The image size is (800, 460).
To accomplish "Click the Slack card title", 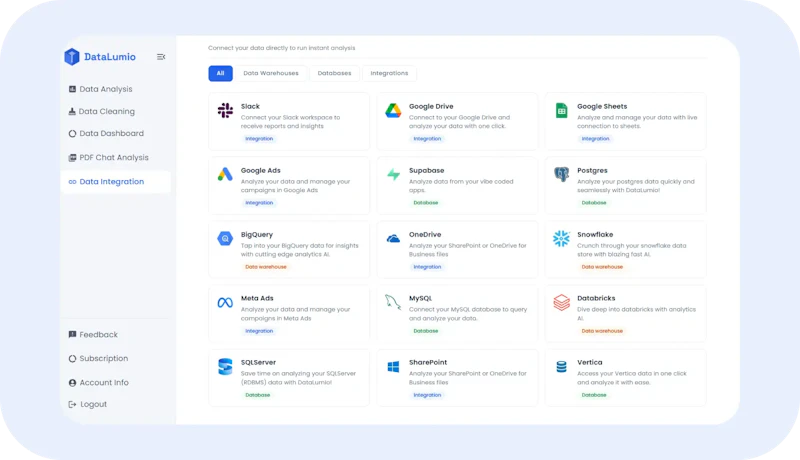I will point(250,107).
